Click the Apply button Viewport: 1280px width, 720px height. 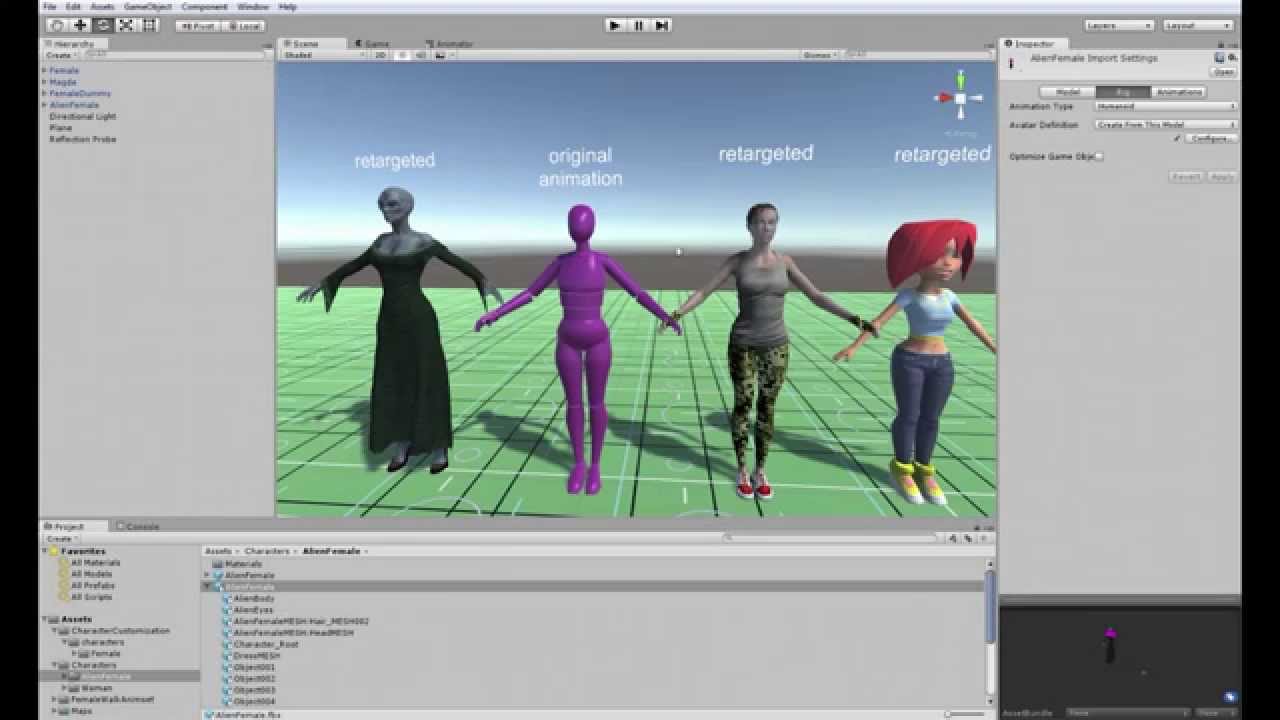(x=1221, y=177)
